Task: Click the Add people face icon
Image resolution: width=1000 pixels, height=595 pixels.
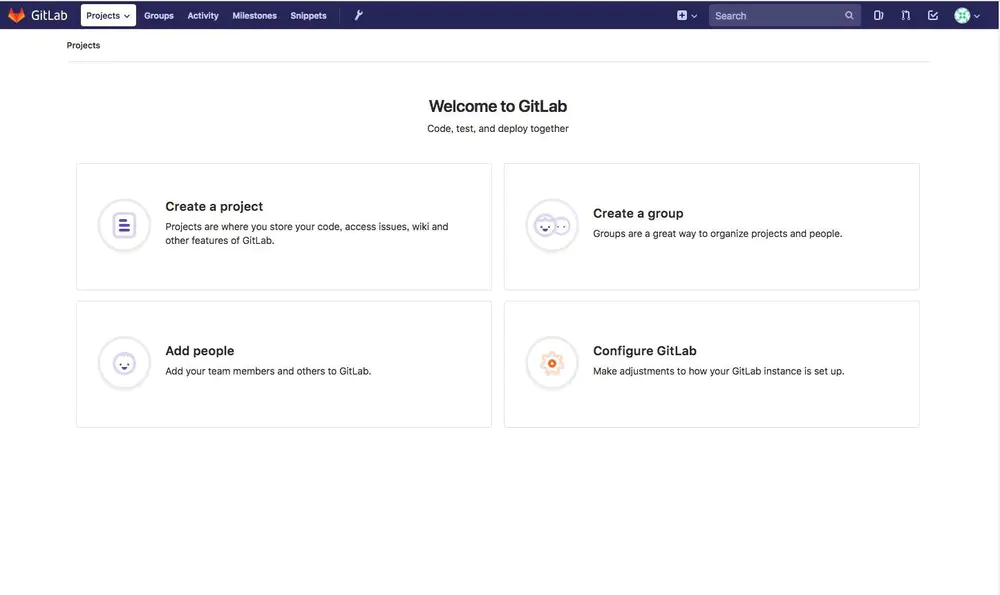Action: click(x=124, y=363)
